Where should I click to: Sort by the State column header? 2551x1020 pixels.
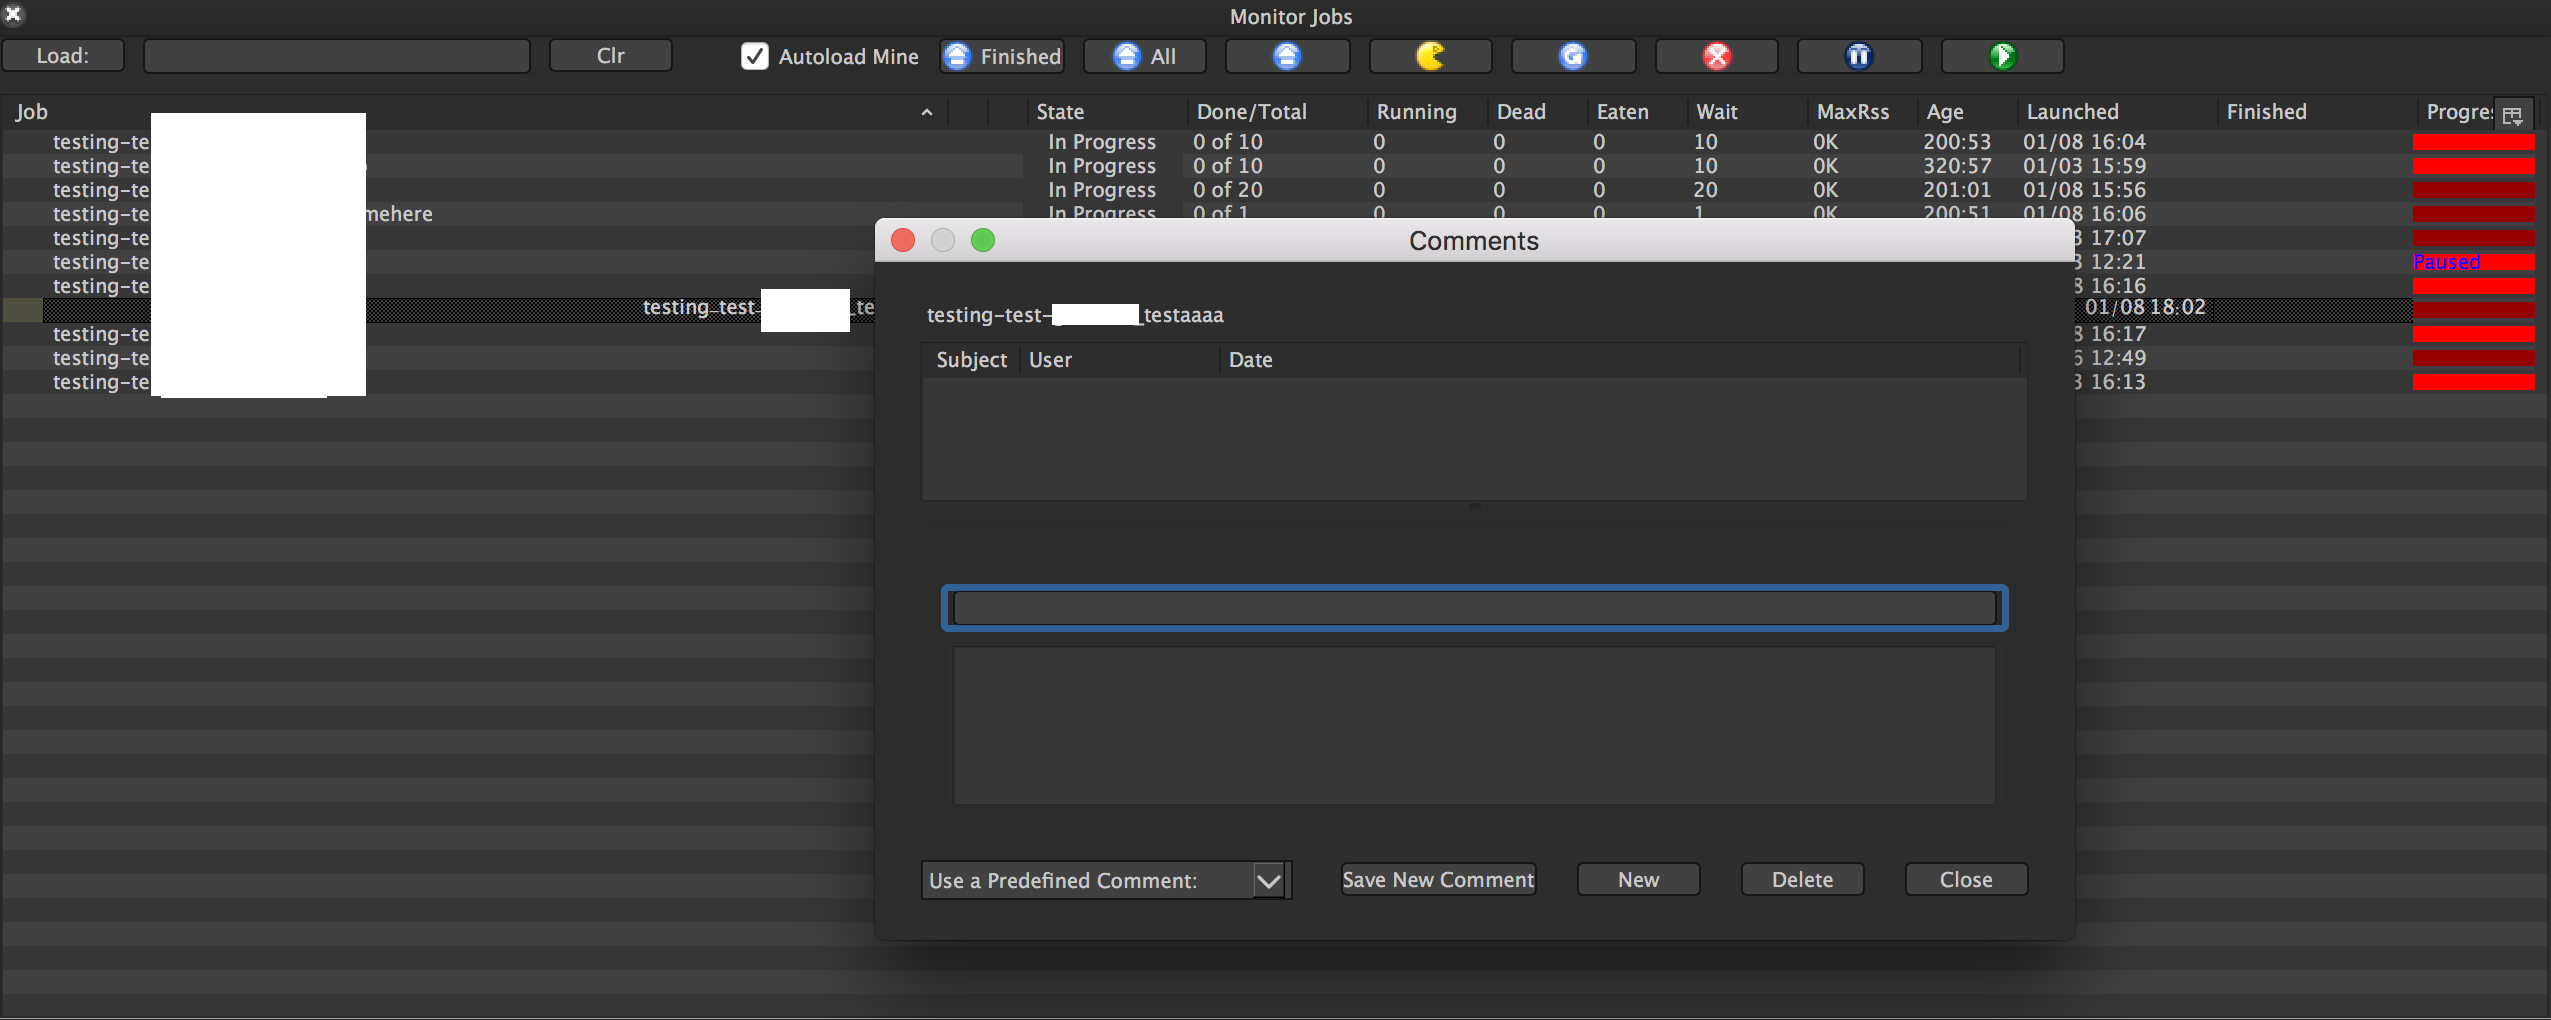coord(1106,112)
